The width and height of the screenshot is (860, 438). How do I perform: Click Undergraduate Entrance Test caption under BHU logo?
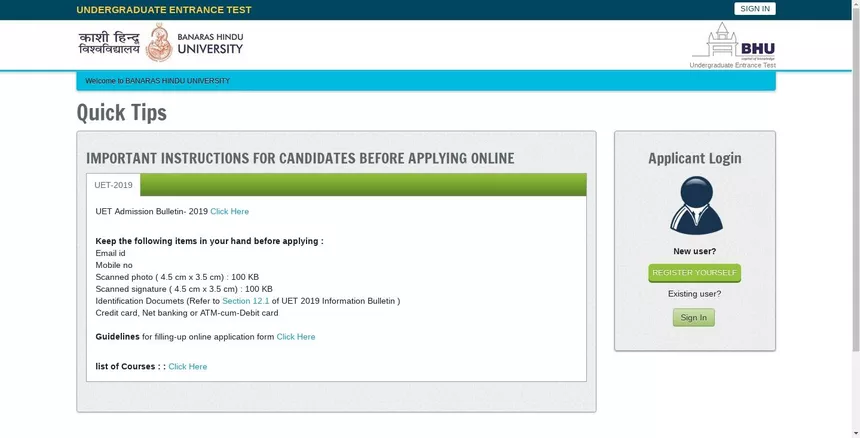coord(732,65)
